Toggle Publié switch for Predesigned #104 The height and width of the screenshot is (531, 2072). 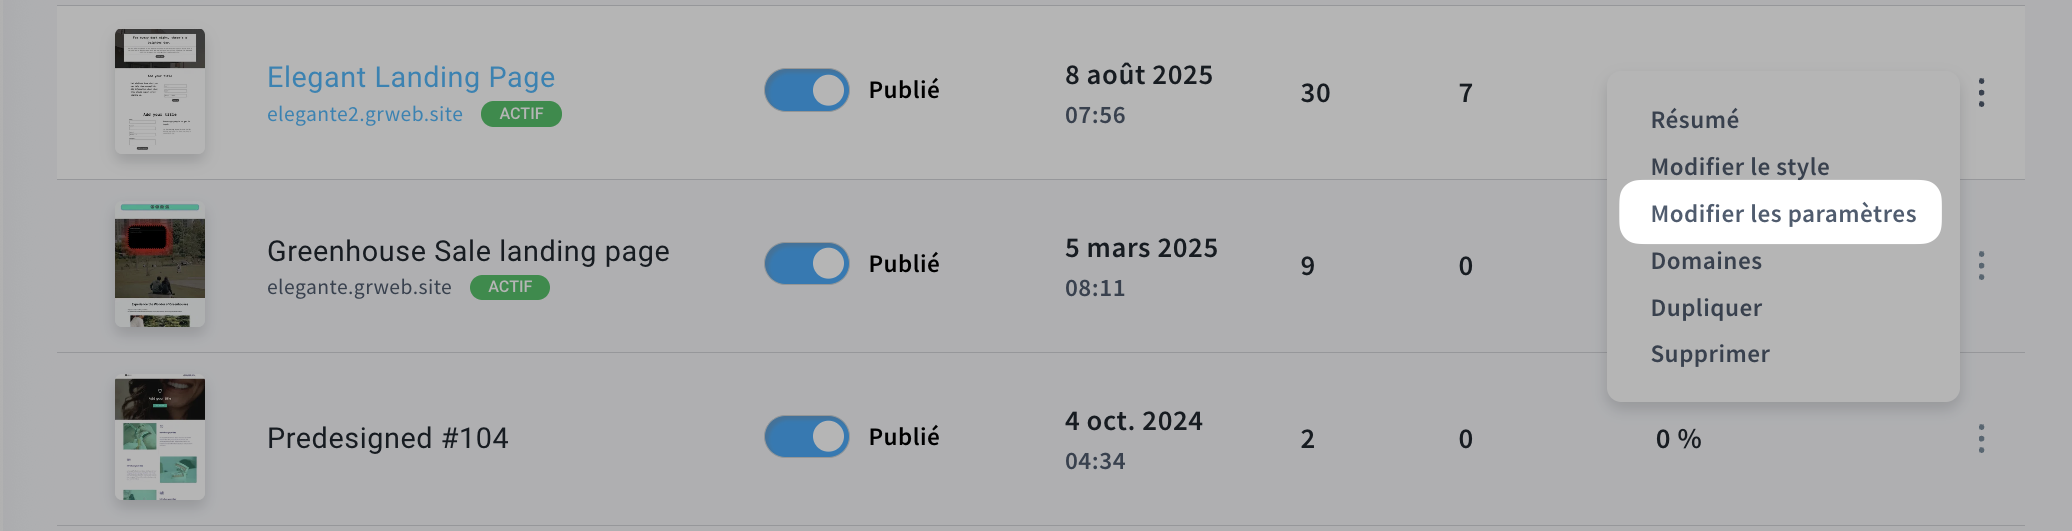806,437
